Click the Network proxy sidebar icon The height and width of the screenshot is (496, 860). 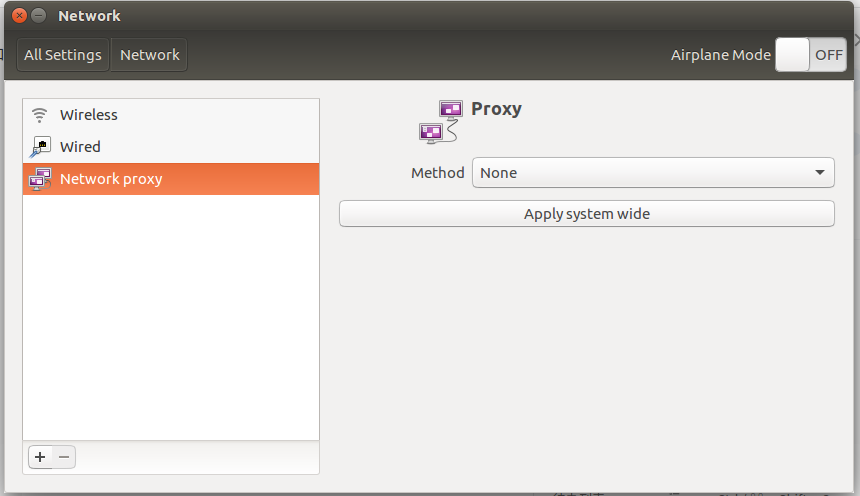click(40, 179)
